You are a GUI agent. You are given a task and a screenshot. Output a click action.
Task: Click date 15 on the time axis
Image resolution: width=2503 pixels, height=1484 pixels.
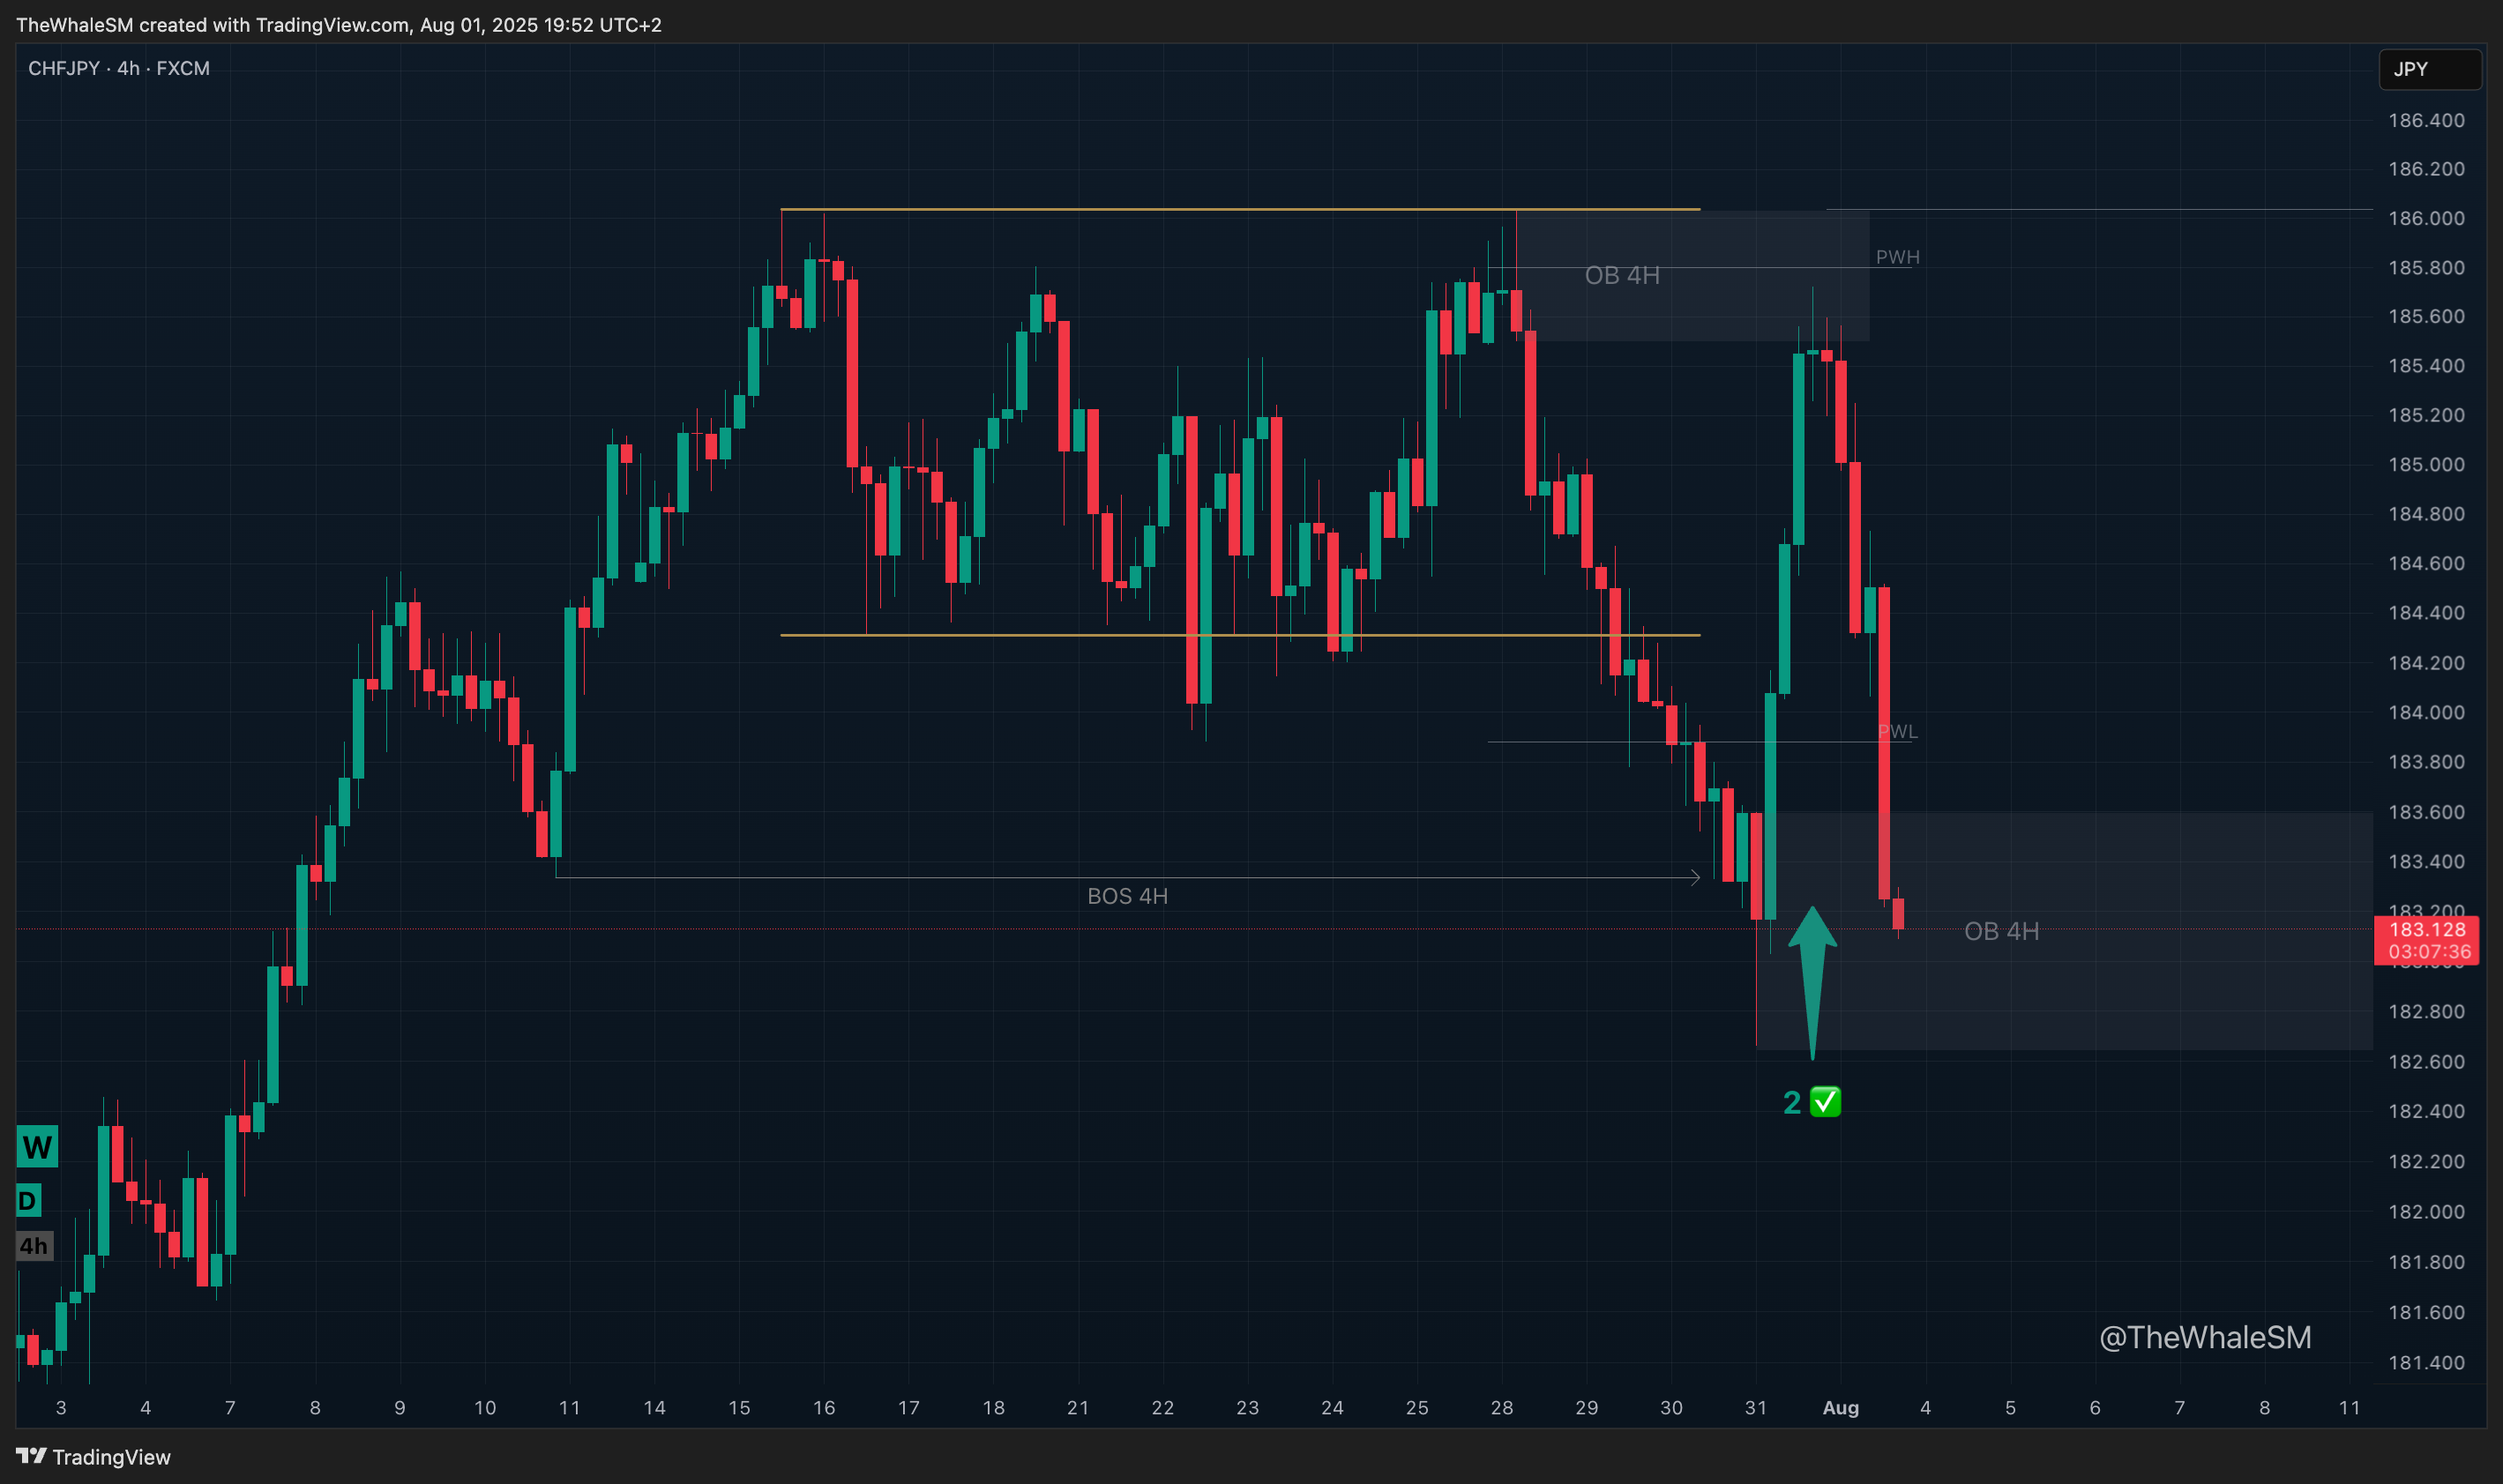pyautogui.click(x=739, y=1407)
